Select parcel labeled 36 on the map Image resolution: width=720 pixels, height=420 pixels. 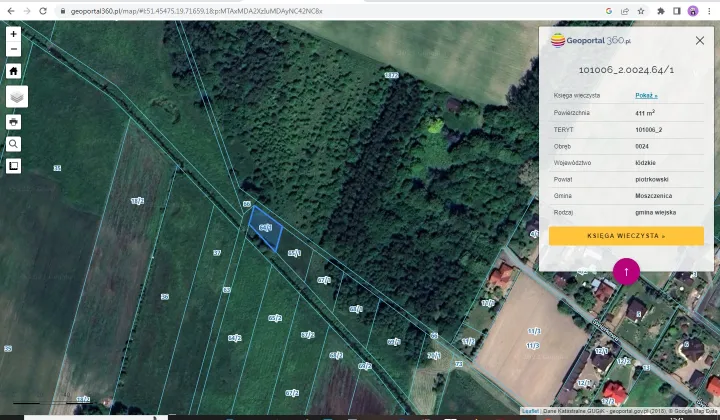point(165,297)
